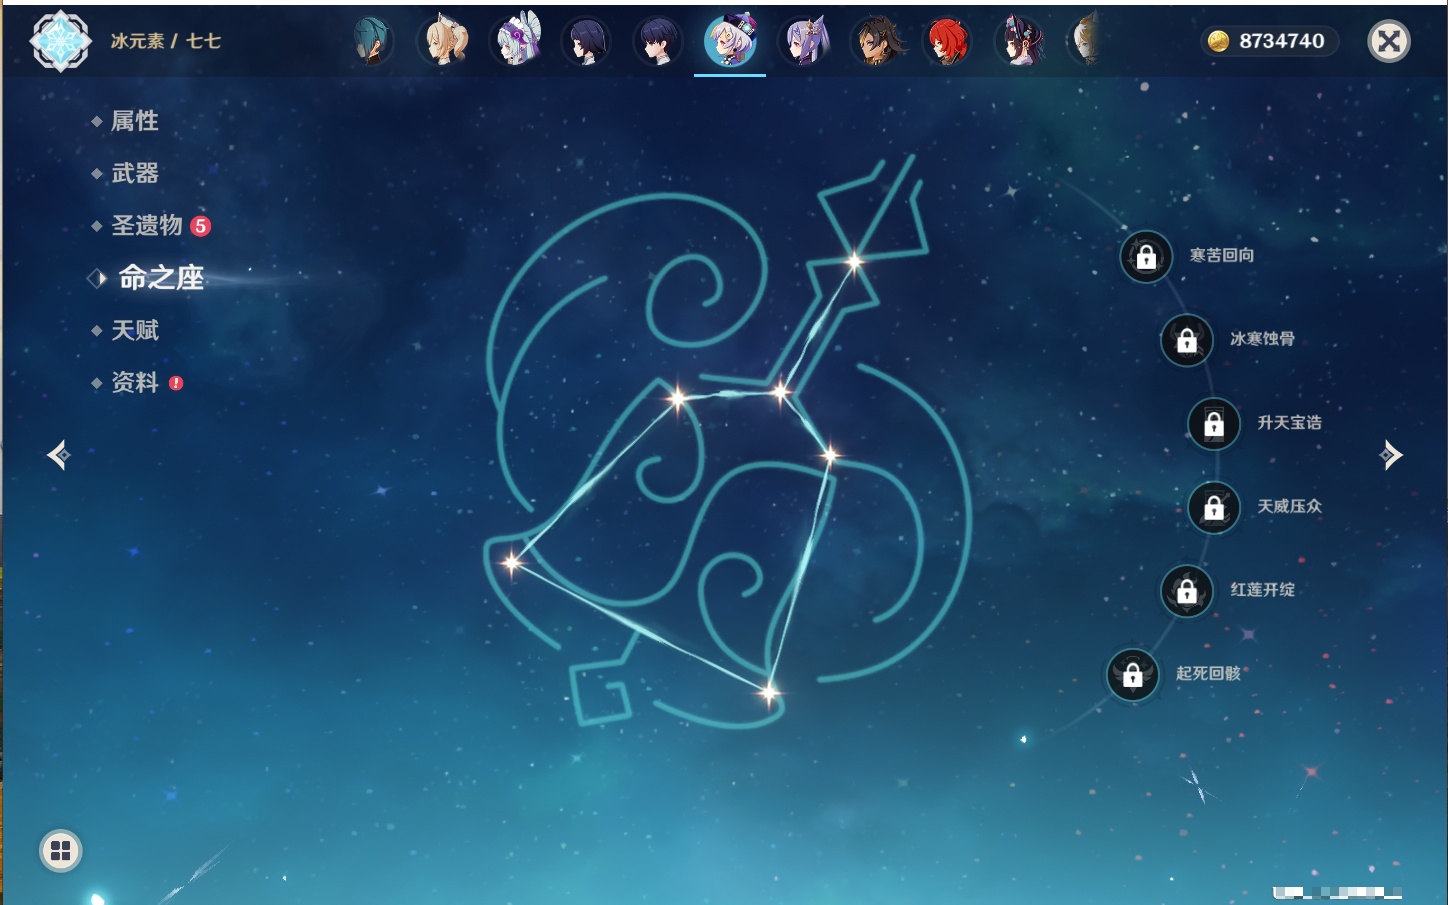Viewport: 1448px width, 905px height.
Task: Select the portrait with pink hair ornaments
Action: [1020, 42]
